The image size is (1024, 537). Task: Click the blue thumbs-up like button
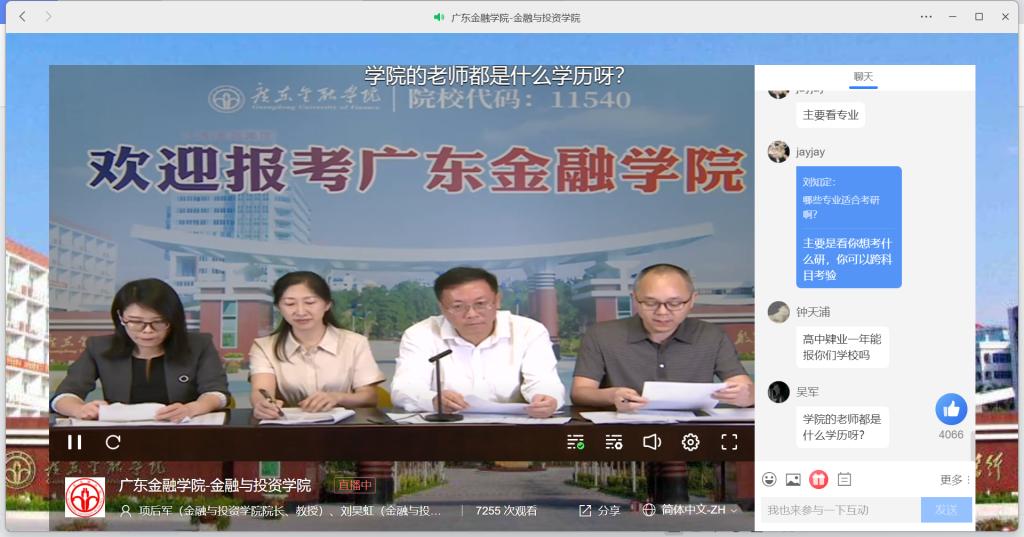click(x=951, y=410)
